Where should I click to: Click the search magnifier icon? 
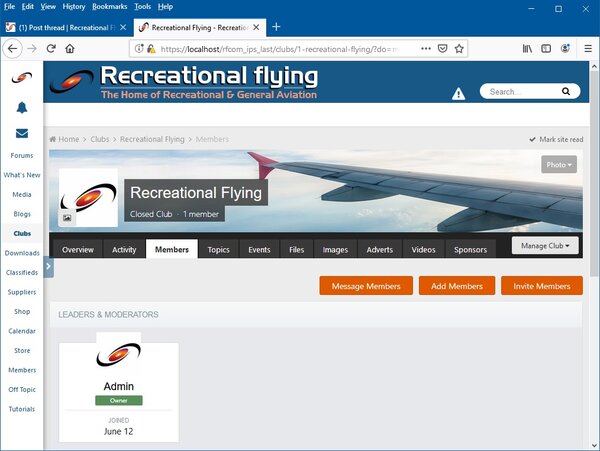[x=567, y=91]
